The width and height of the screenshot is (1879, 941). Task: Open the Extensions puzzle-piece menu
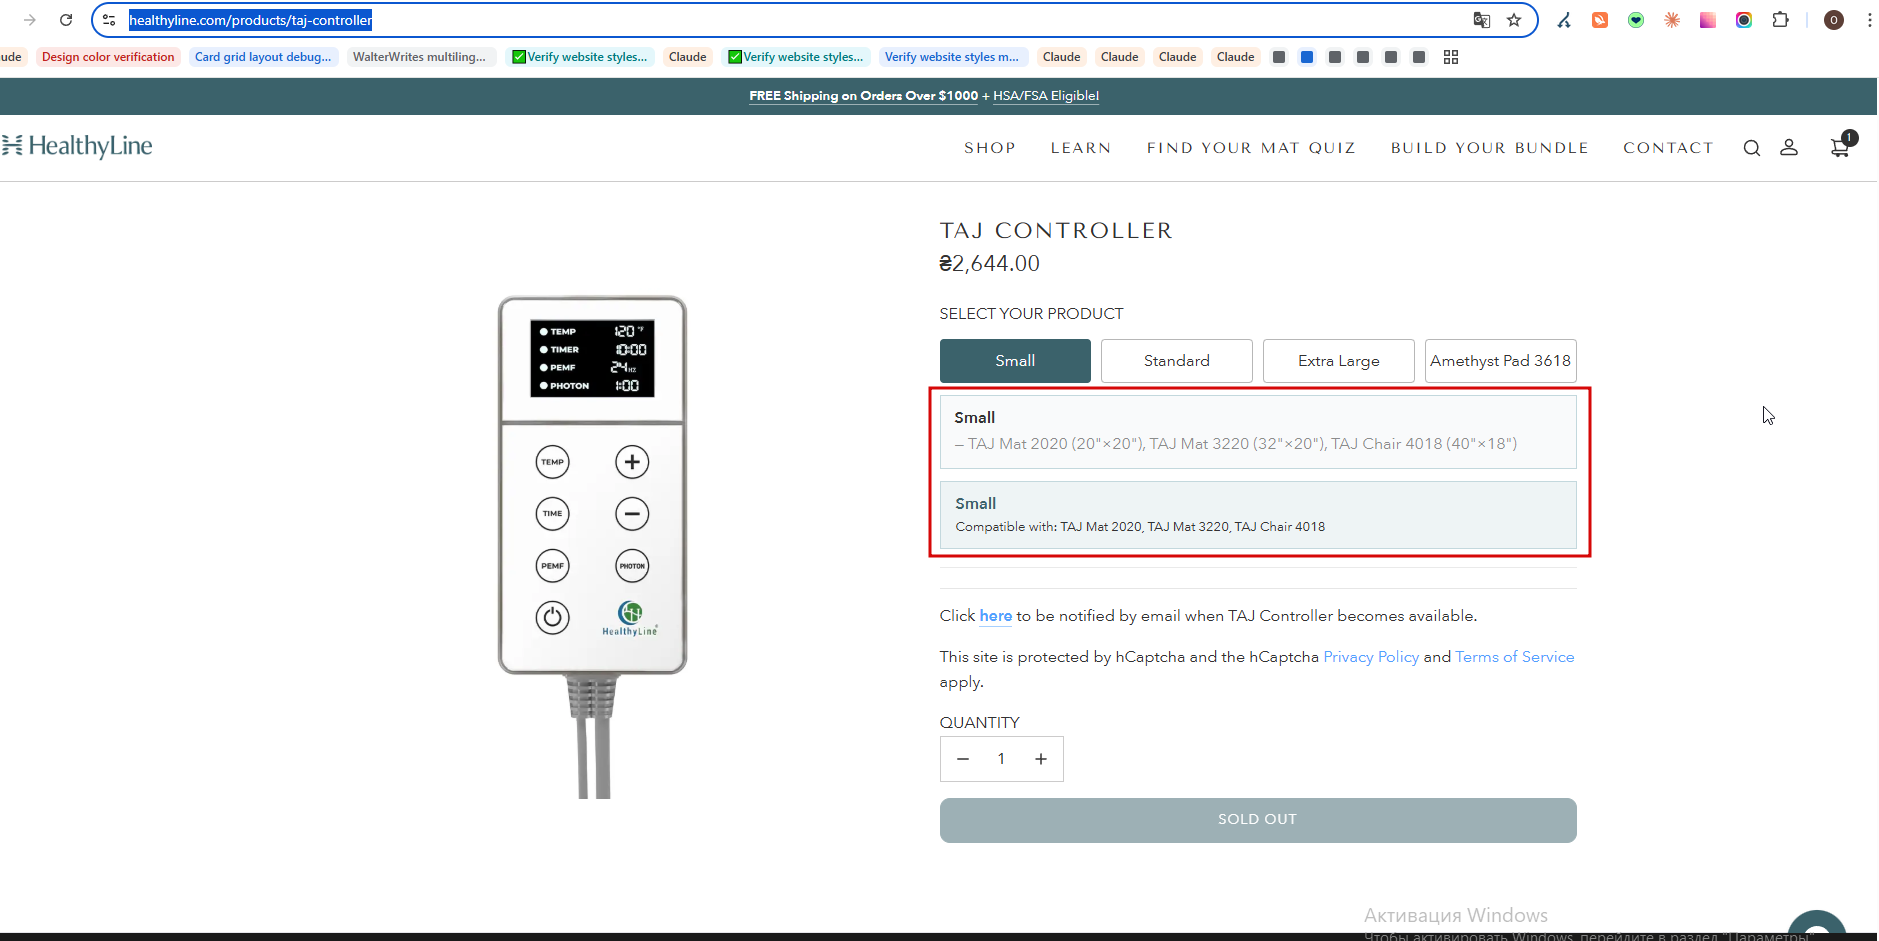pos(1780,20)
